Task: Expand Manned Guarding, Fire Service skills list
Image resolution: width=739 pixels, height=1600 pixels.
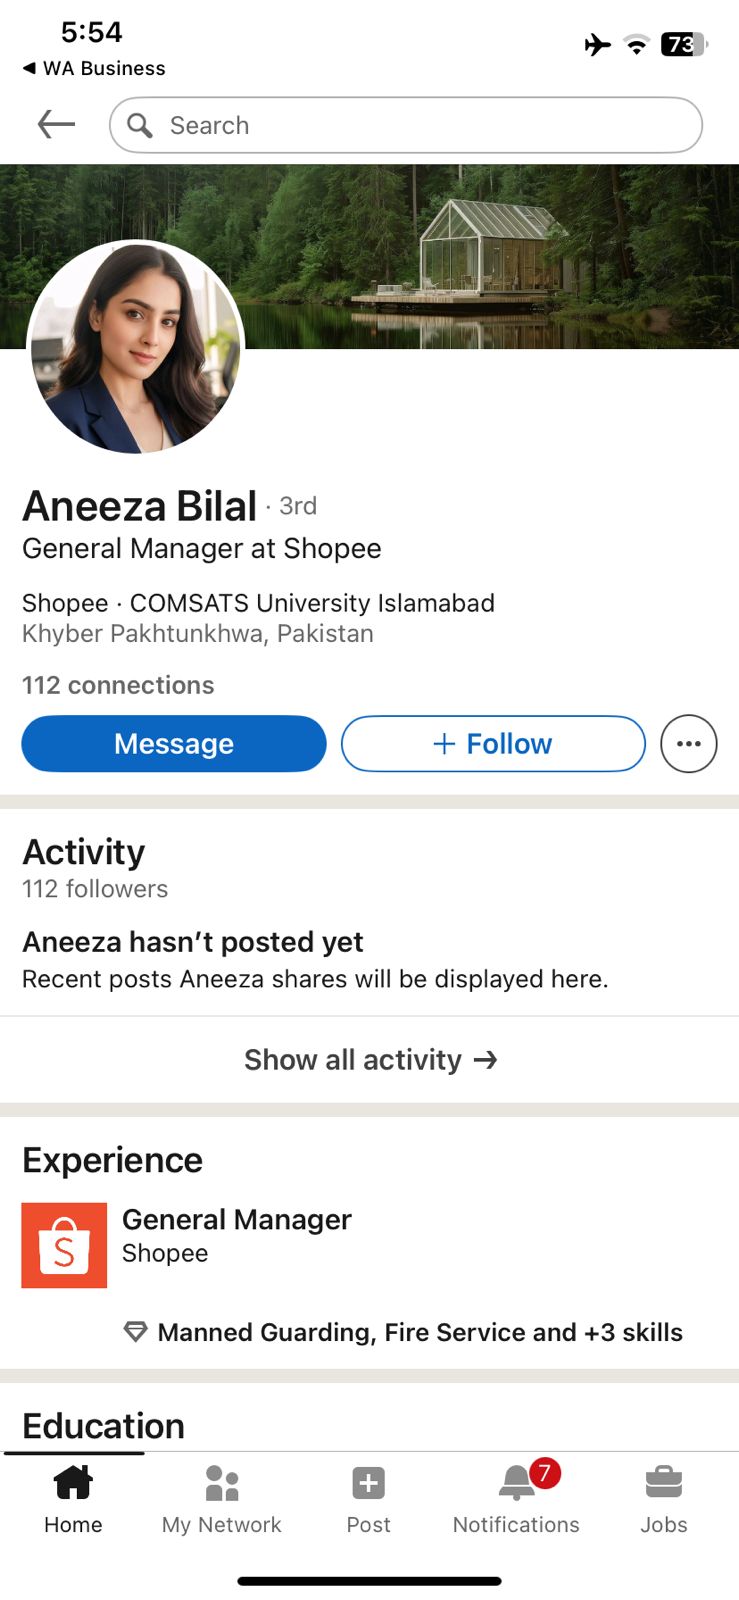Action: click(420, 1332)
